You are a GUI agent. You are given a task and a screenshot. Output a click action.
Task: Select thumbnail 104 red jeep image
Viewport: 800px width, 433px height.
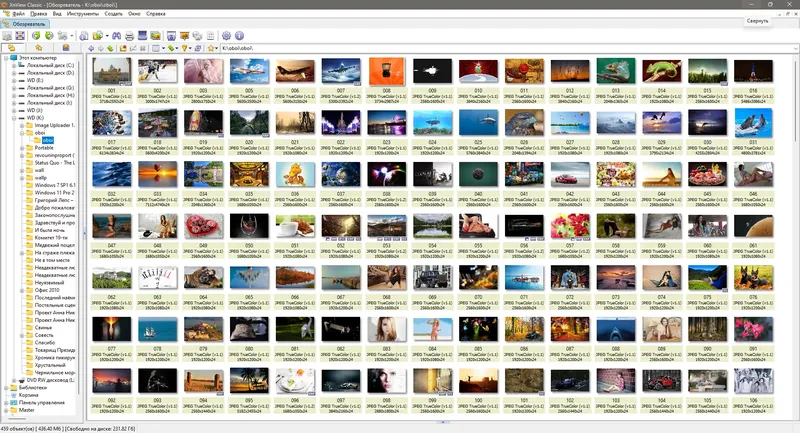point(662,381)
